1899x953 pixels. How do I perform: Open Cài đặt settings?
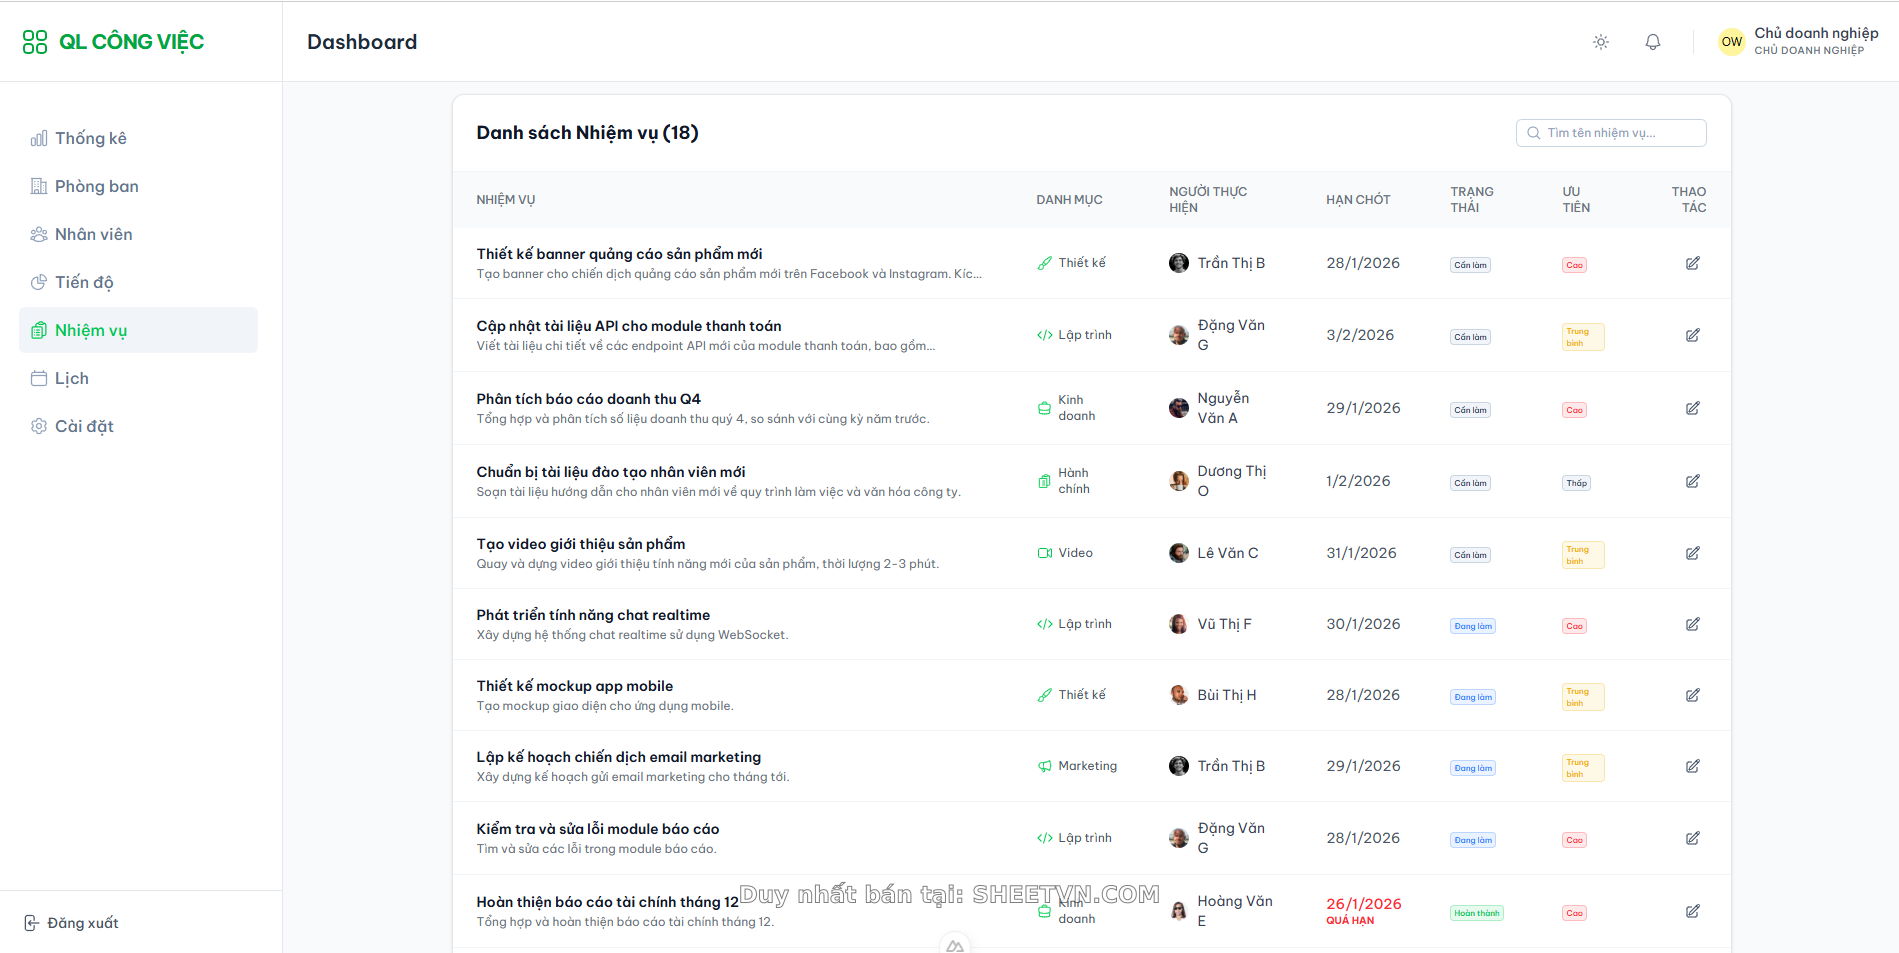pyautogui.click(x=84, y=426)
